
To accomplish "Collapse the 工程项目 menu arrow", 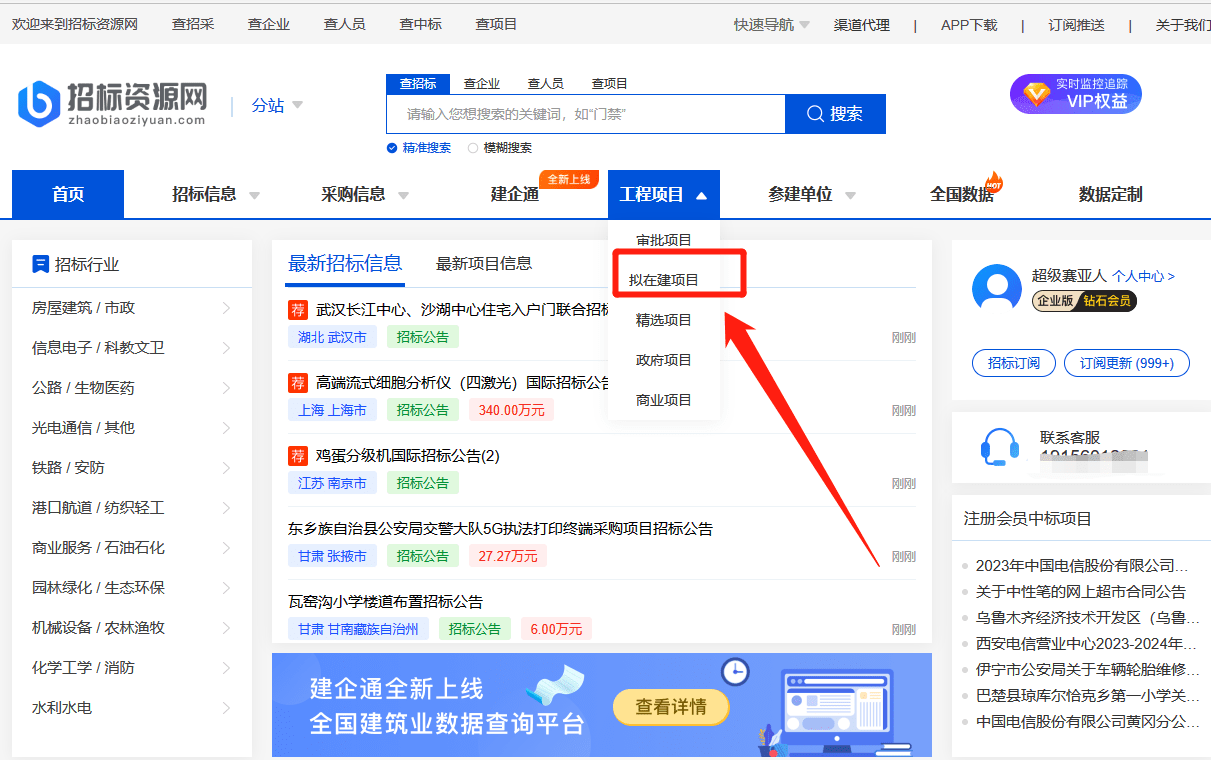I will pyautogui.click(x=701, y=195).
